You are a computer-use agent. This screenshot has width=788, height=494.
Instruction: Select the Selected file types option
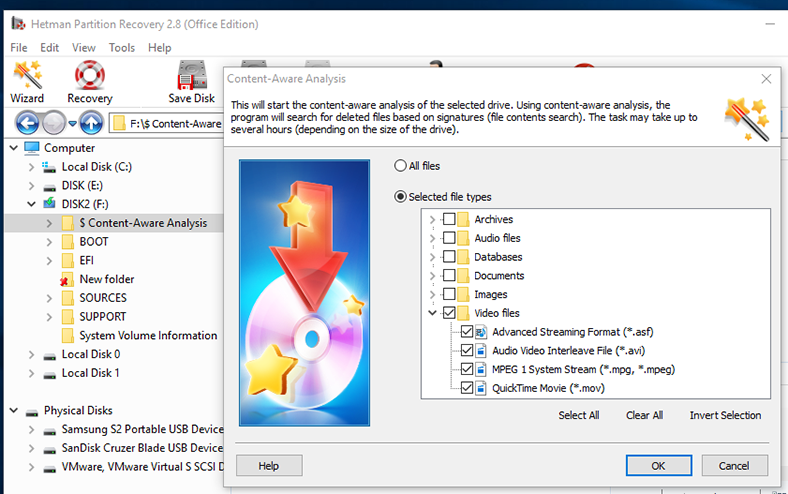(400, 196)
